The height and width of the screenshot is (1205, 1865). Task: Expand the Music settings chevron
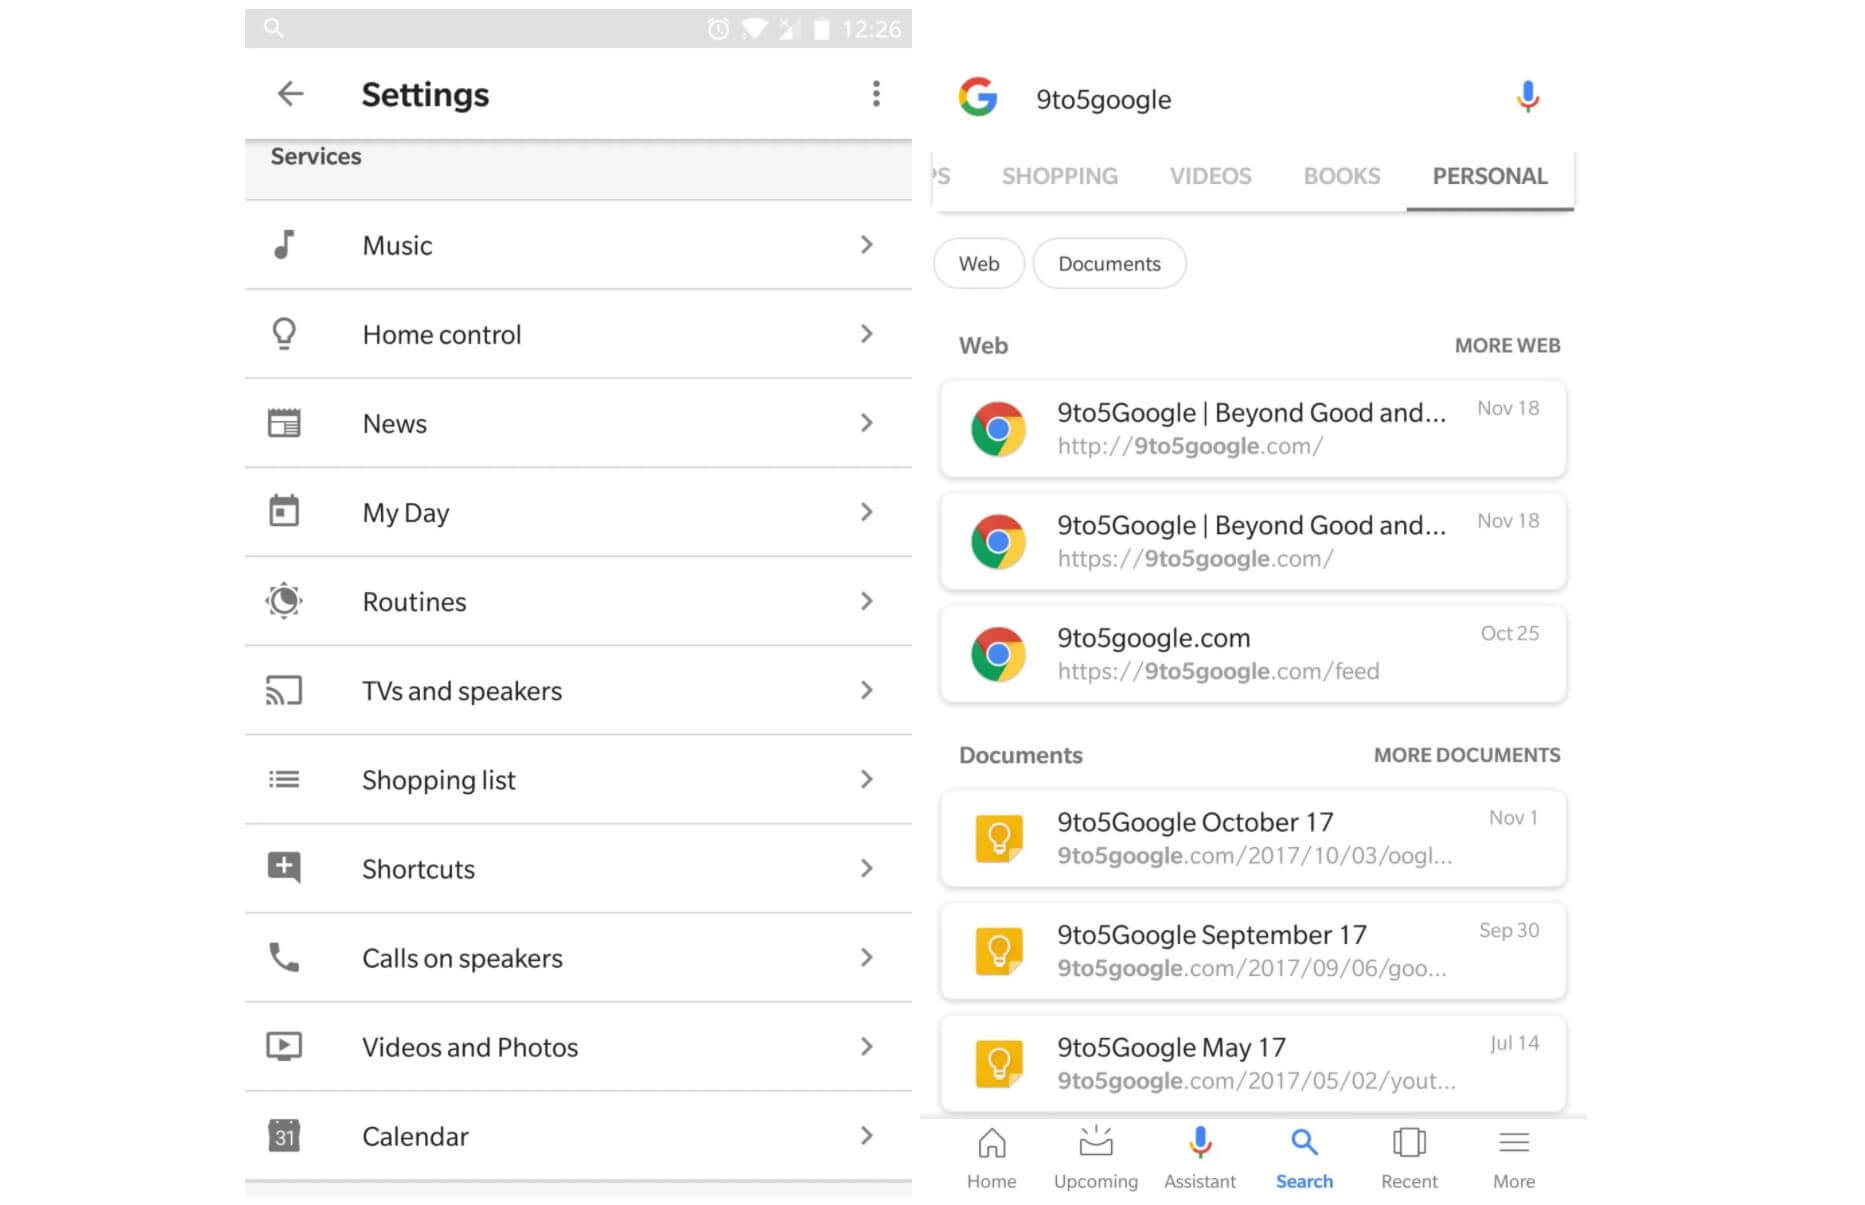tap(866, 245)
